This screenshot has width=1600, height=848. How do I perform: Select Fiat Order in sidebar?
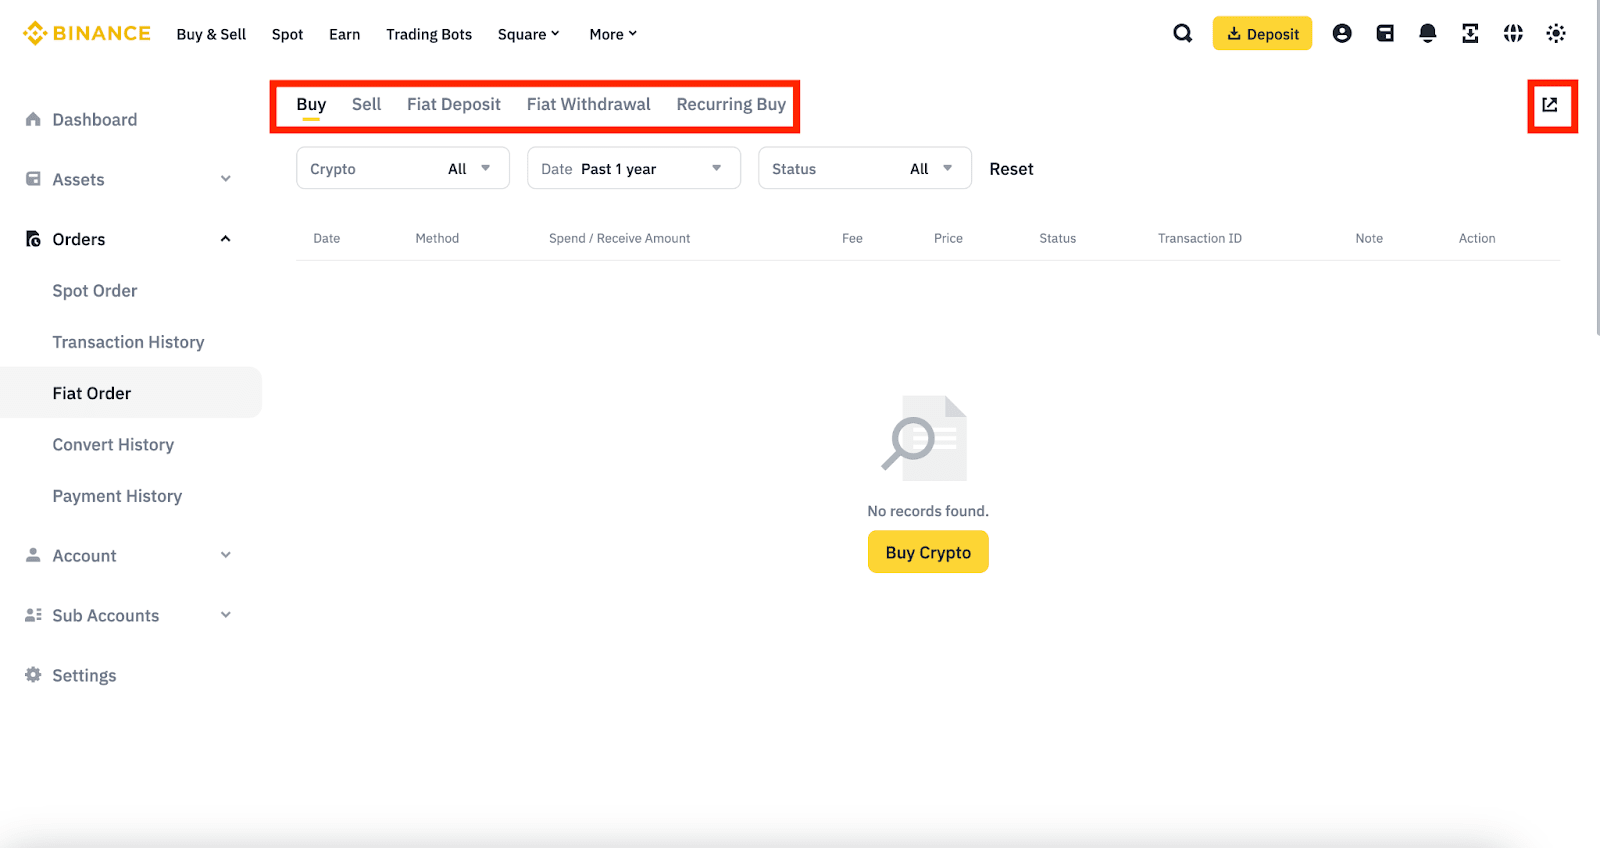point(130,392)
